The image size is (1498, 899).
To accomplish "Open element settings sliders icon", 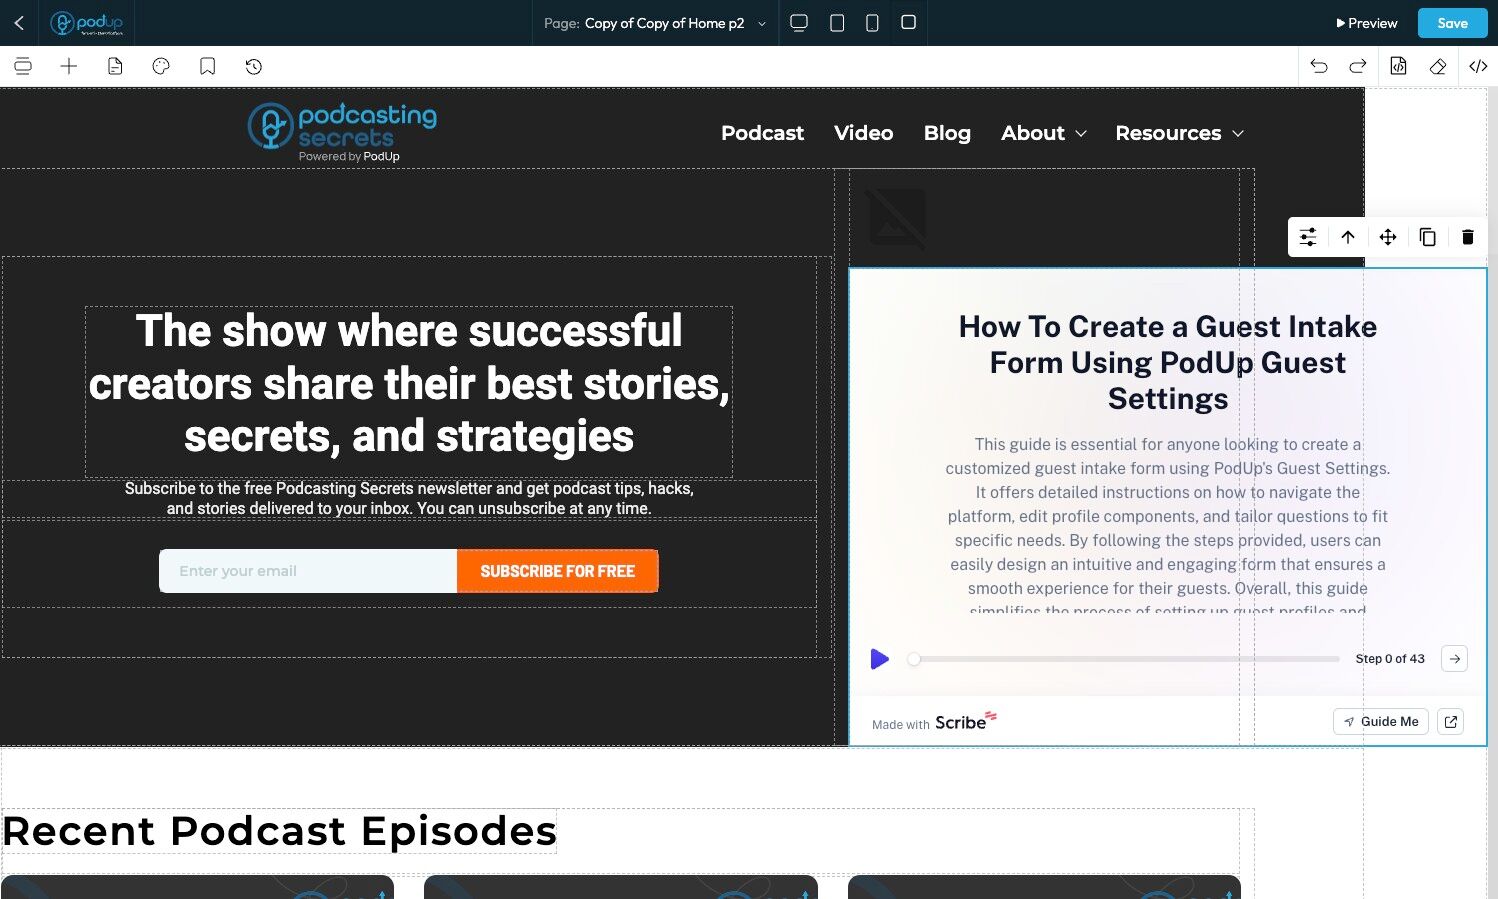I will (x=1308, y=237).
